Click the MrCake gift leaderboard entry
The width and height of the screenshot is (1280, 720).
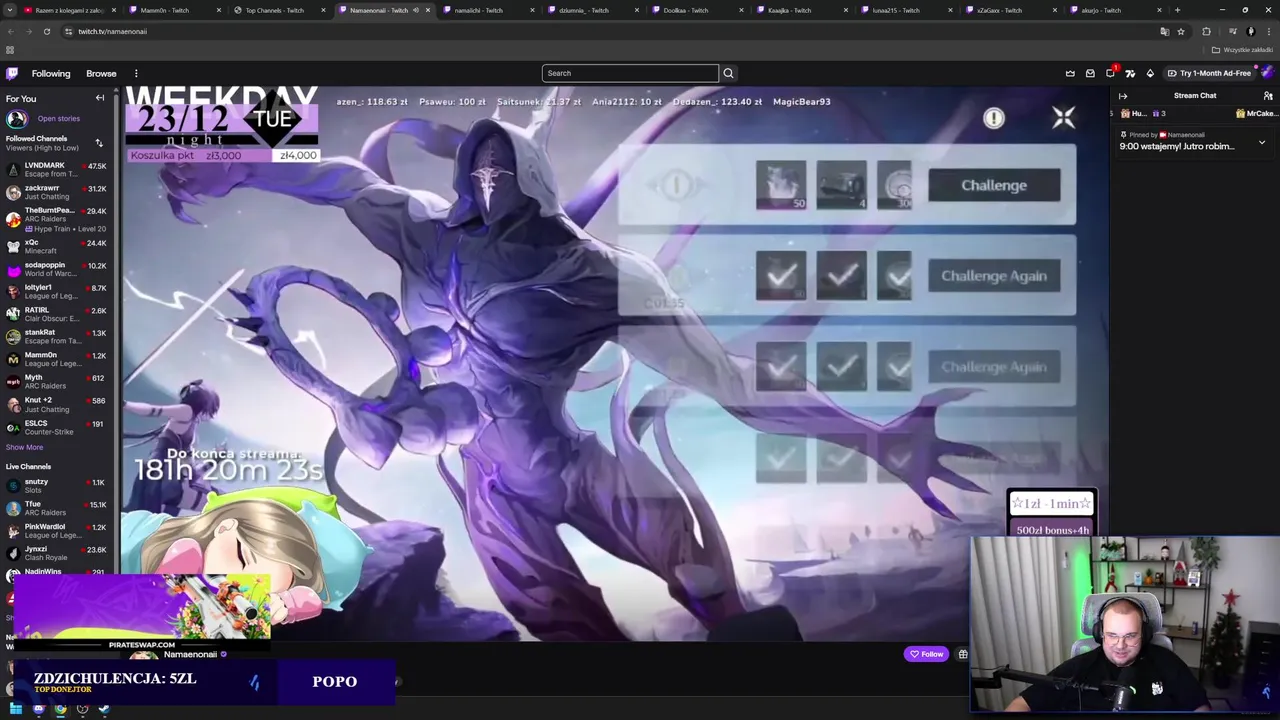click(x=1258, y=113)
